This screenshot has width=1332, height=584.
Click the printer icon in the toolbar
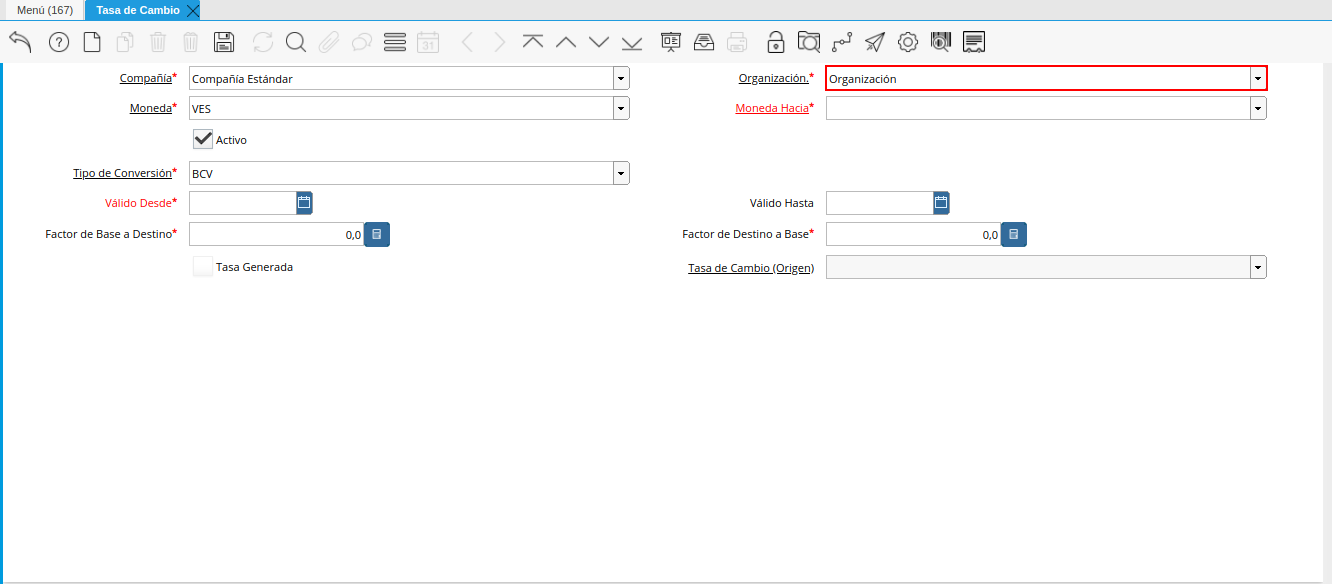[737, 42]
